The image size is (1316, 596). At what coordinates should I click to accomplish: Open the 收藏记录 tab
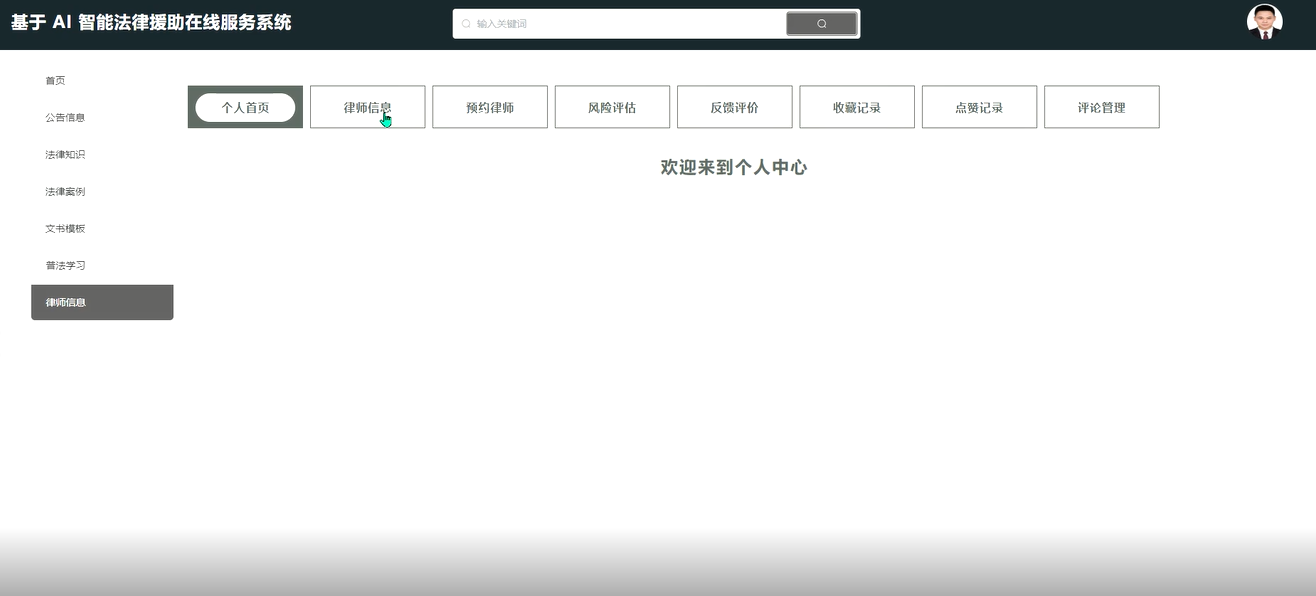coord(857,107)
